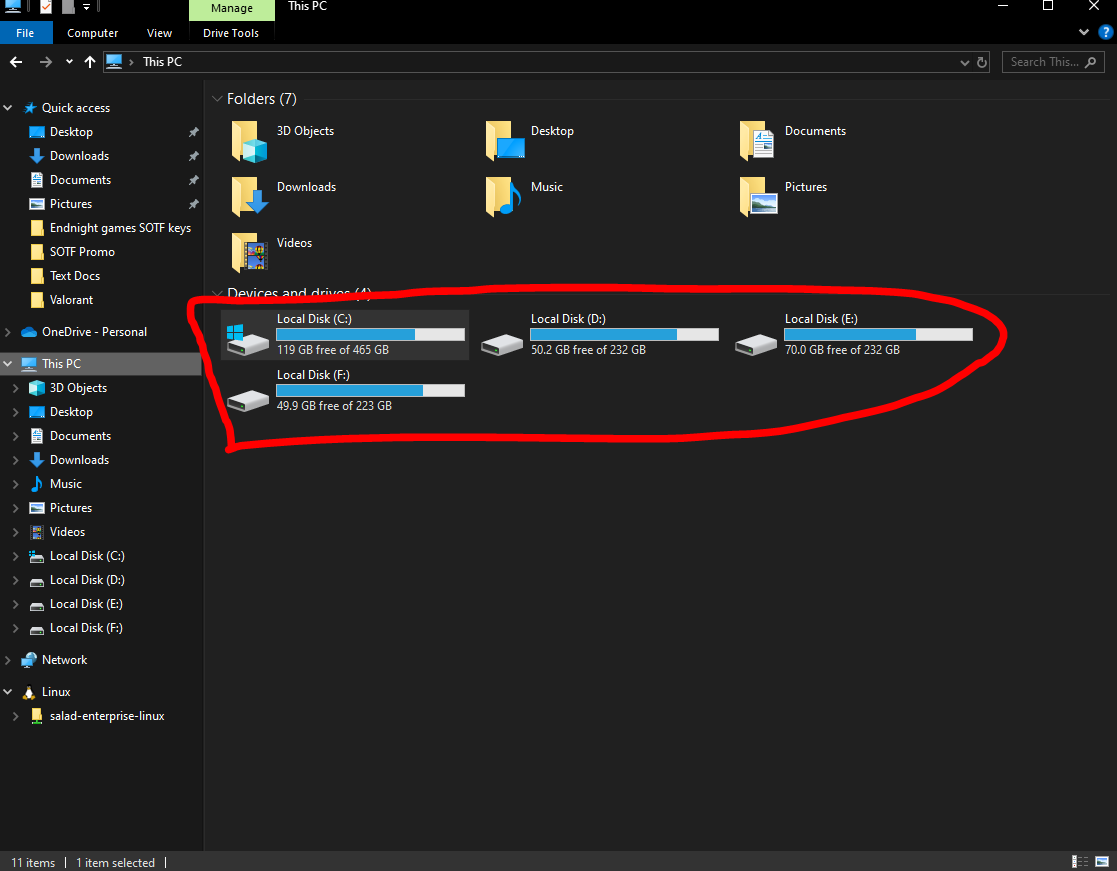Open the Help question mark icon
Viewport: 1117px width, 871px height.
[1106, 32]
